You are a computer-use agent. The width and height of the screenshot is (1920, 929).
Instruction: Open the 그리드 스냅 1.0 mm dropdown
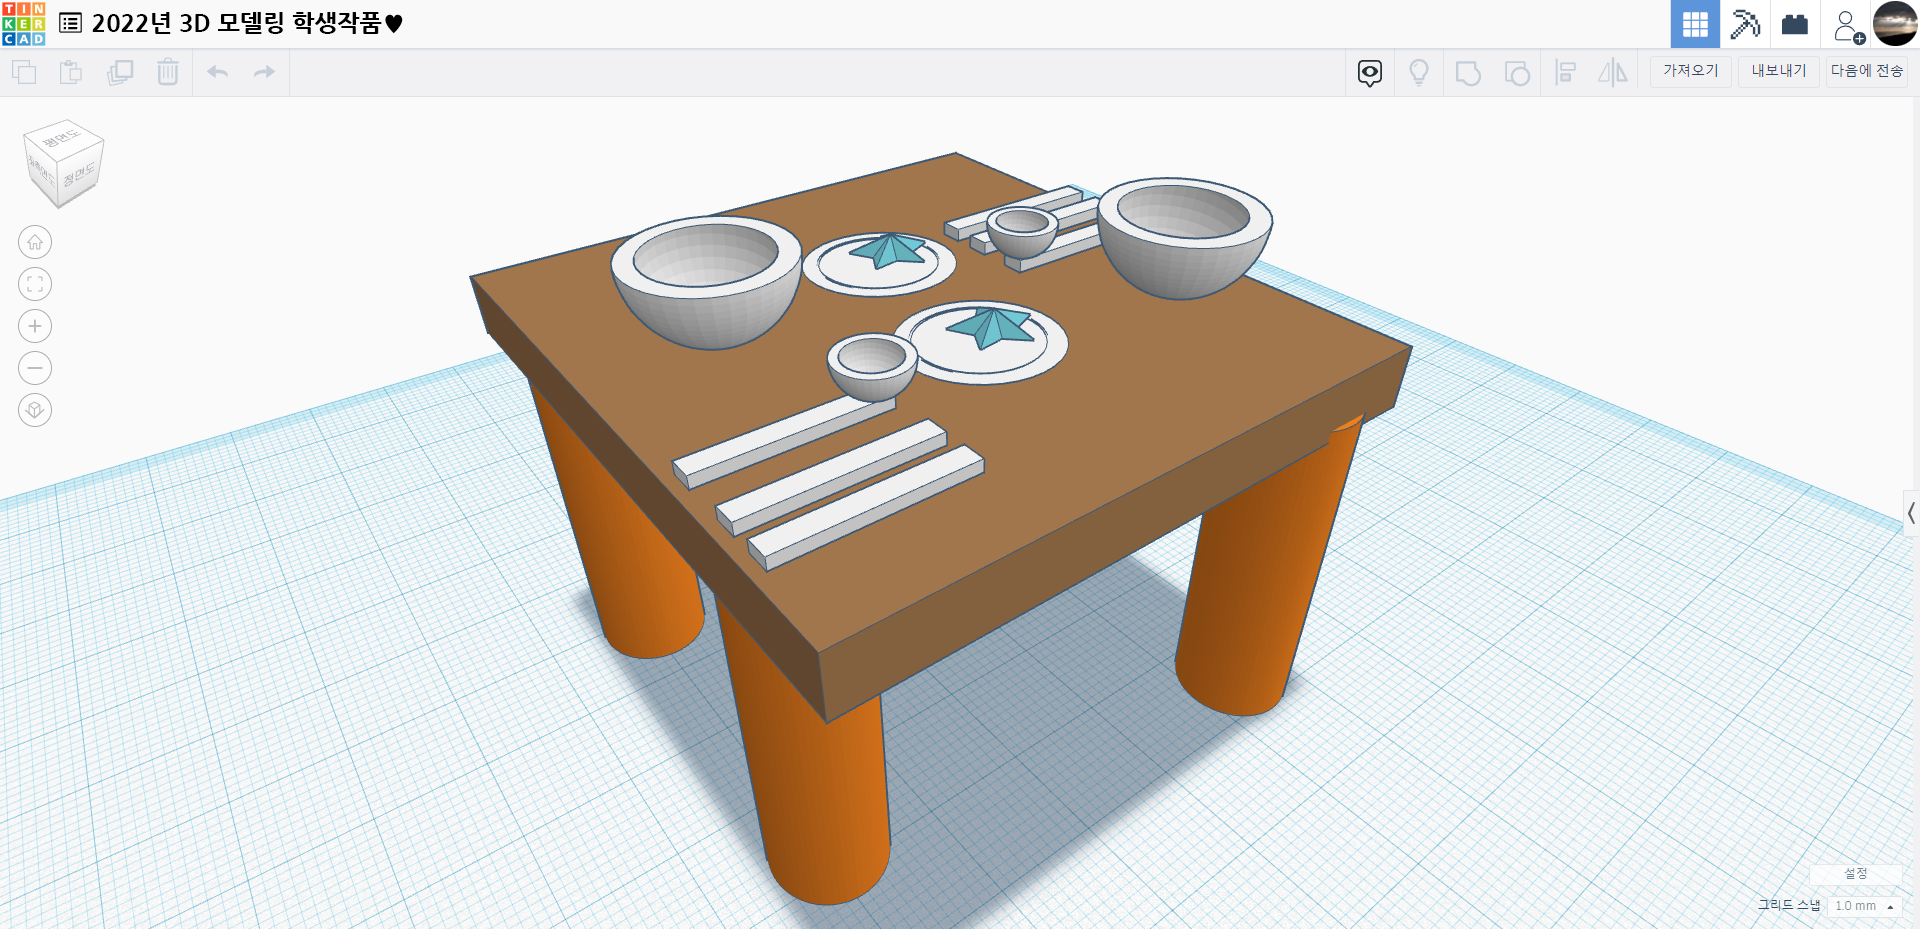click(1865, 906)
